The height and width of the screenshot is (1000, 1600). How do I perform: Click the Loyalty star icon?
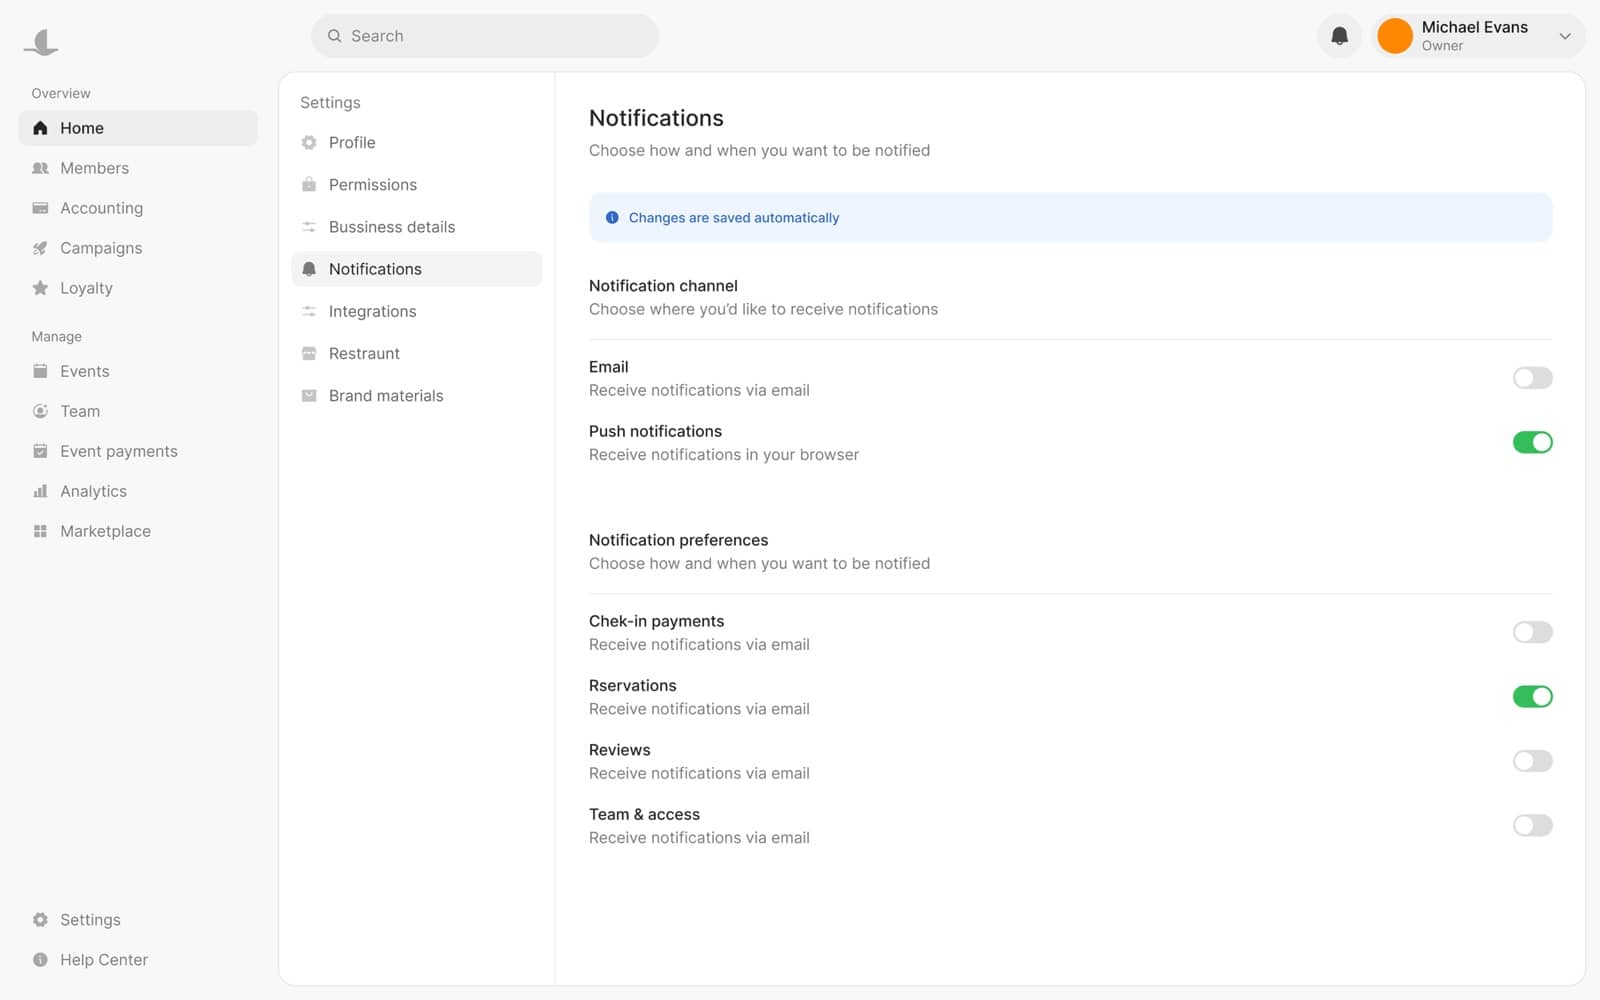(40, 288)
